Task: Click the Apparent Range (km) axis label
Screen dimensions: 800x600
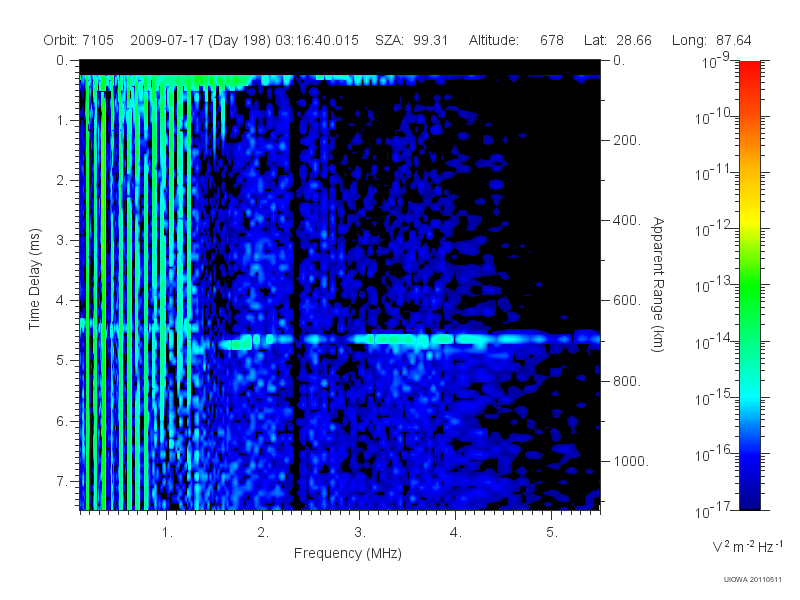Action: [658, 284]
